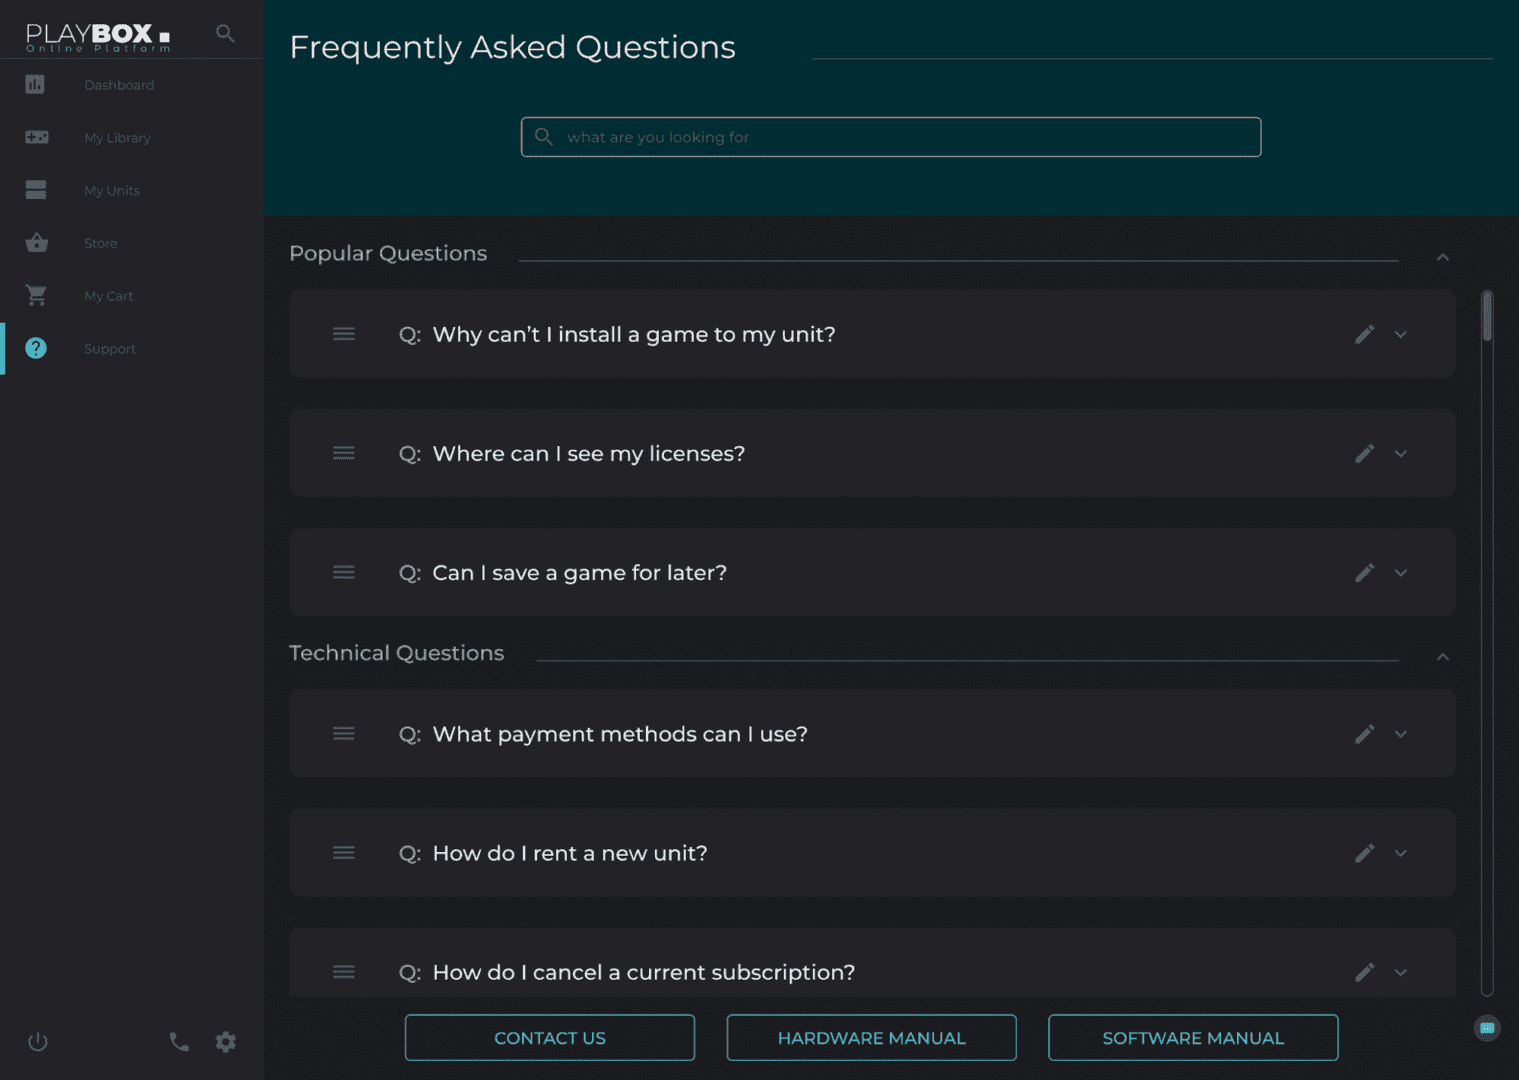Open the Store sidebar item

(x=100, y=243)
